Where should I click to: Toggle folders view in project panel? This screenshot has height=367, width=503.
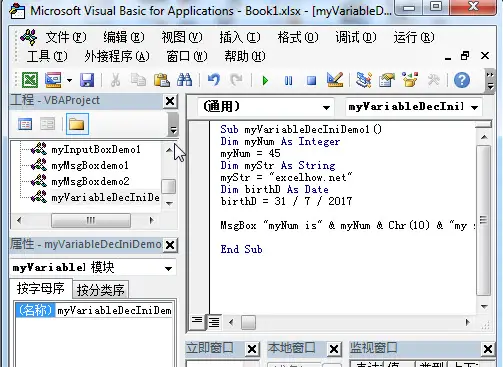point(77,124)
